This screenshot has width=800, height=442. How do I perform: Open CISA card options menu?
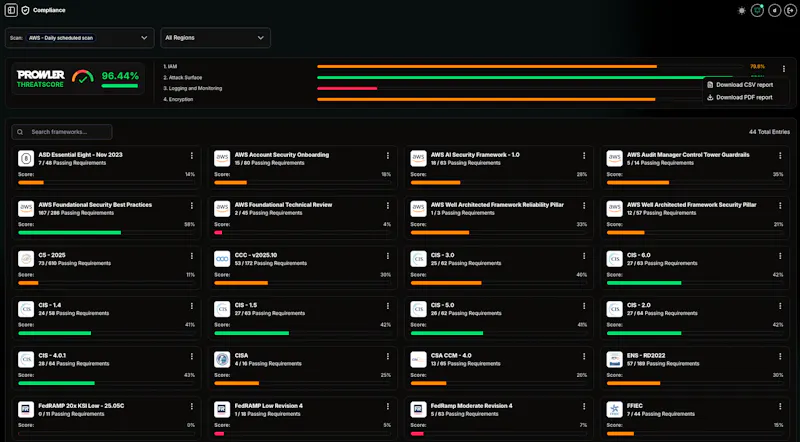coord(388,357)
